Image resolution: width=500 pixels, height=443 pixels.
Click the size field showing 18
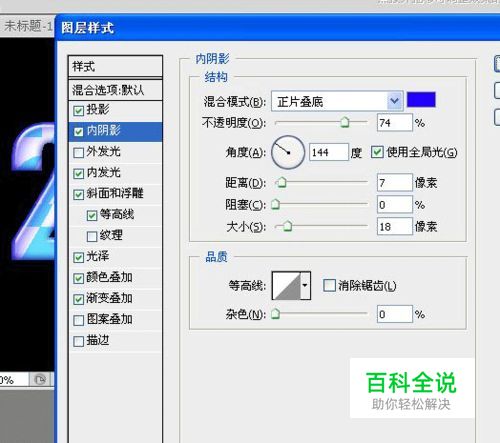[395, 227]
